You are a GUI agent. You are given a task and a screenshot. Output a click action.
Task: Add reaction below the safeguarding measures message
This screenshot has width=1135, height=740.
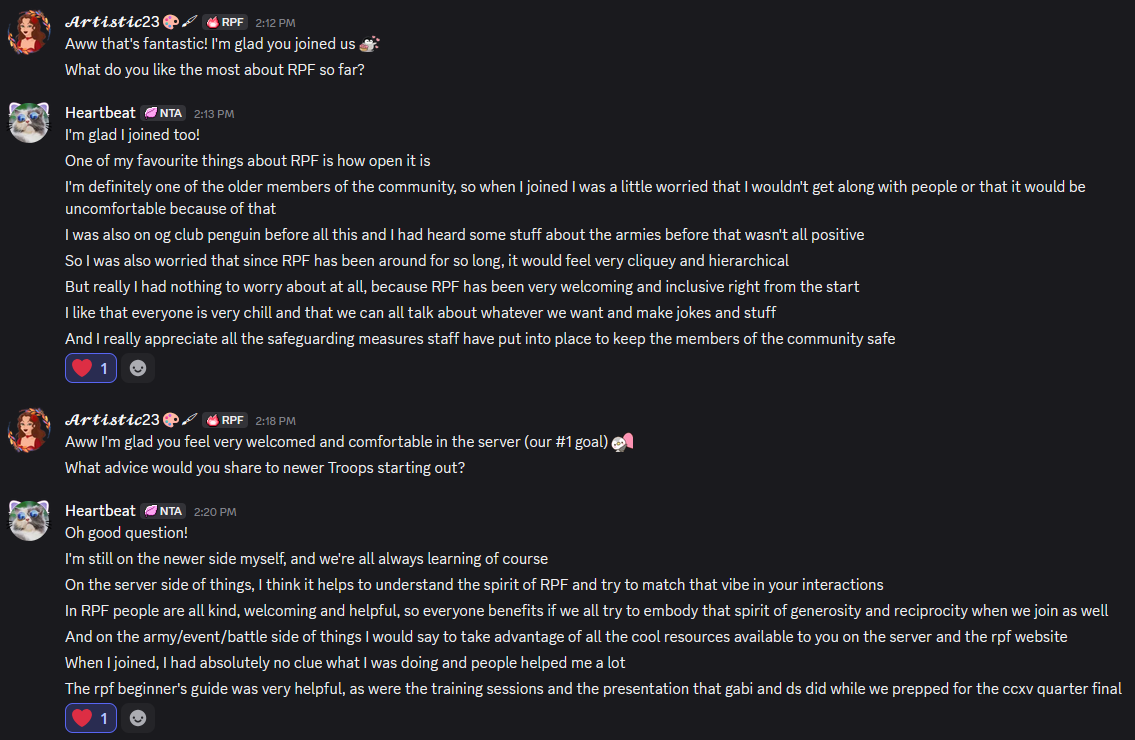138,368
